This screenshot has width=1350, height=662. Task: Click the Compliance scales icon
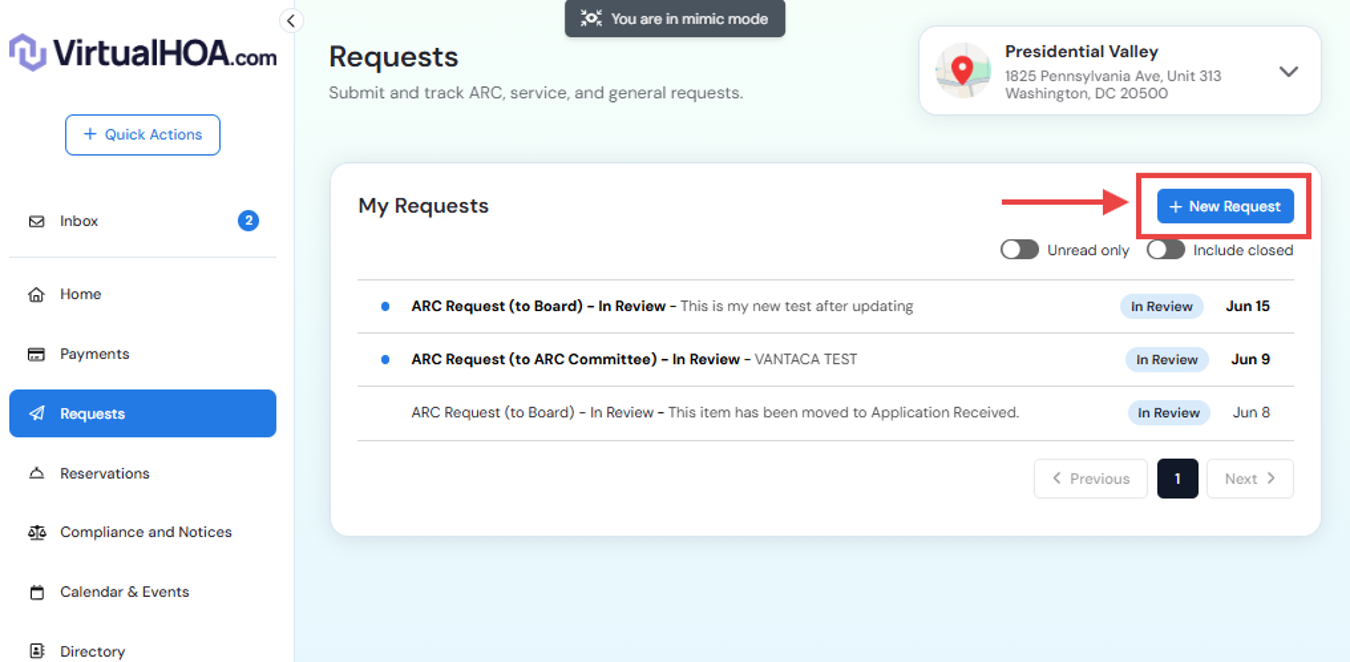click(37, 532)
